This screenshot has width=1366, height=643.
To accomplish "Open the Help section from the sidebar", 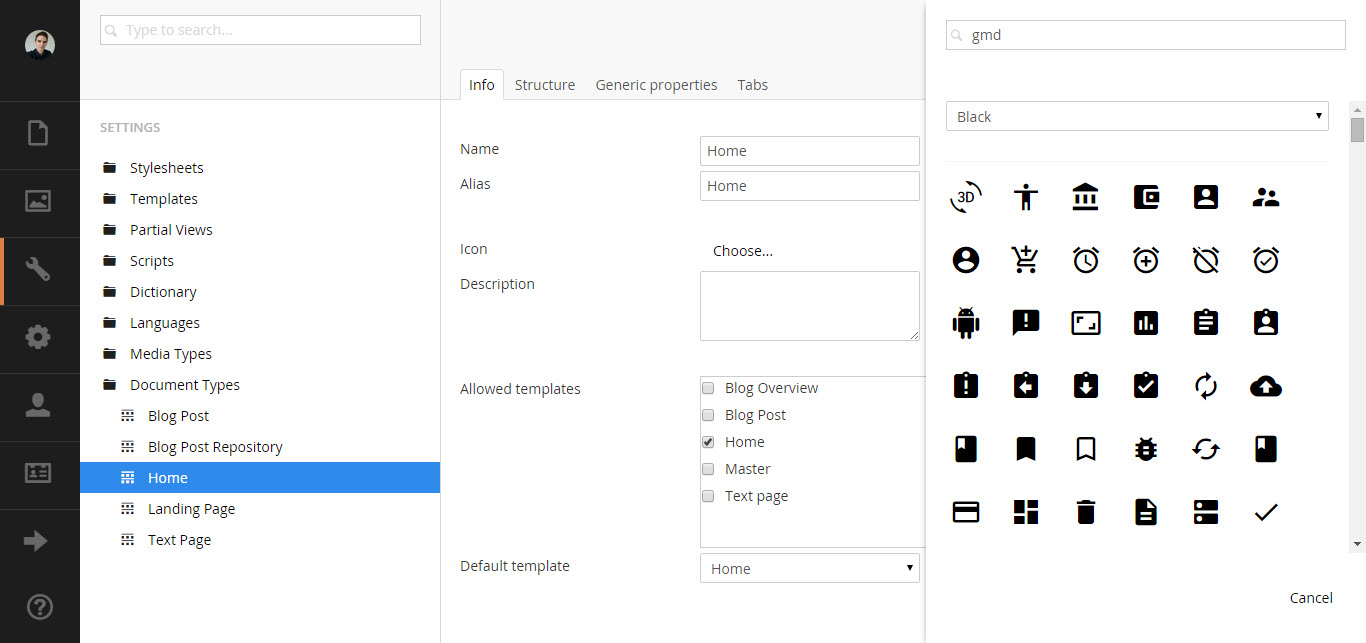I will point(40,607).
